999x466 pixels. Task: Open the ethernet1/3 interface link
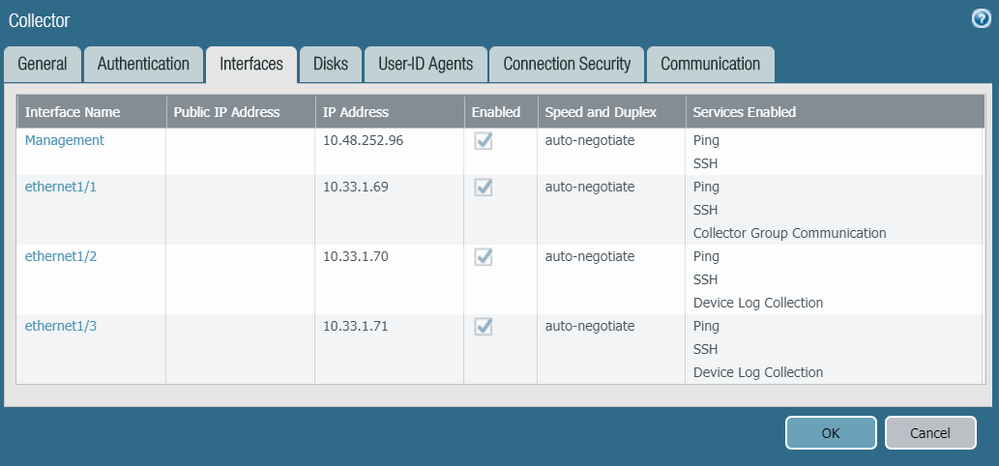[x=61, y=326]
